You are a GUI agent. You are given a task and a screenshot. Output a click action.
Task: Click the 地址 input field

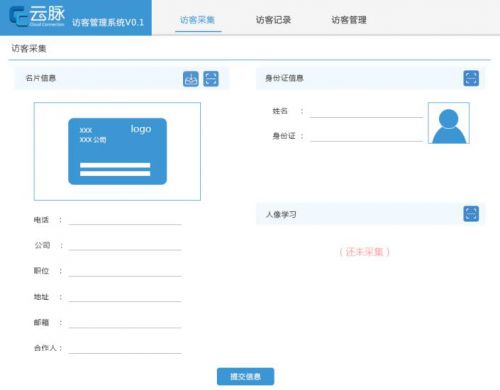[x=125, y=296]
